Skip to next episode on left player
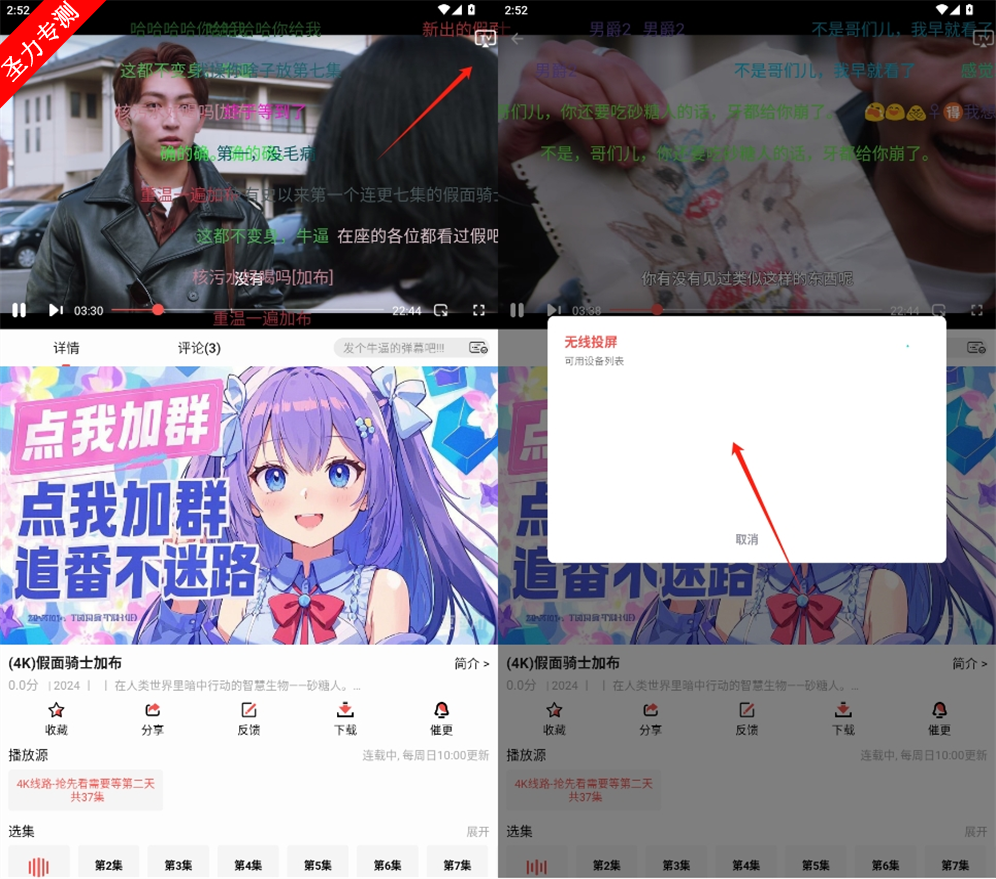The width and height of the screenshot is (996, 879). coord(56,310)
